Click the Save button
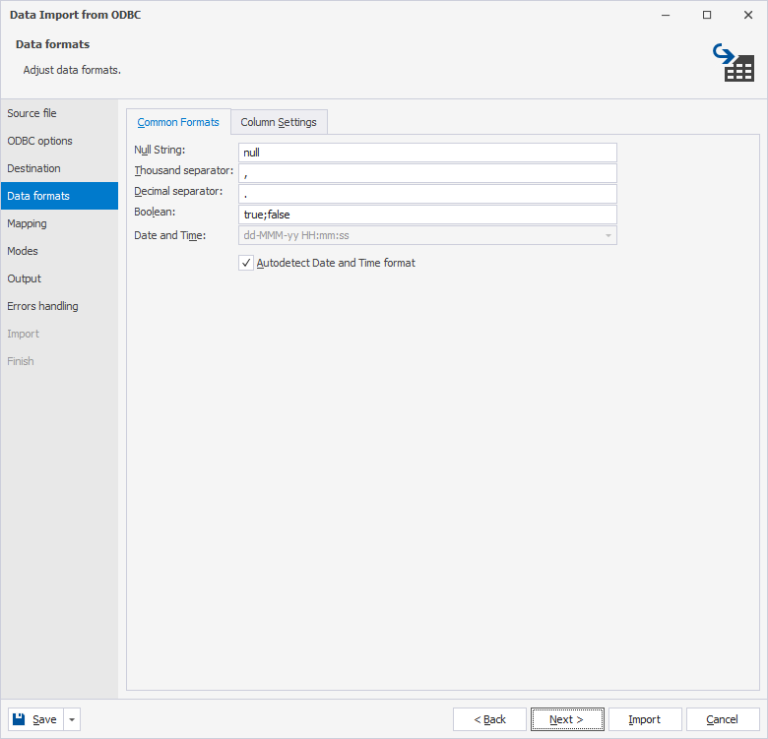The width and height of the screenshot is (768, 739). pos(36,719)
